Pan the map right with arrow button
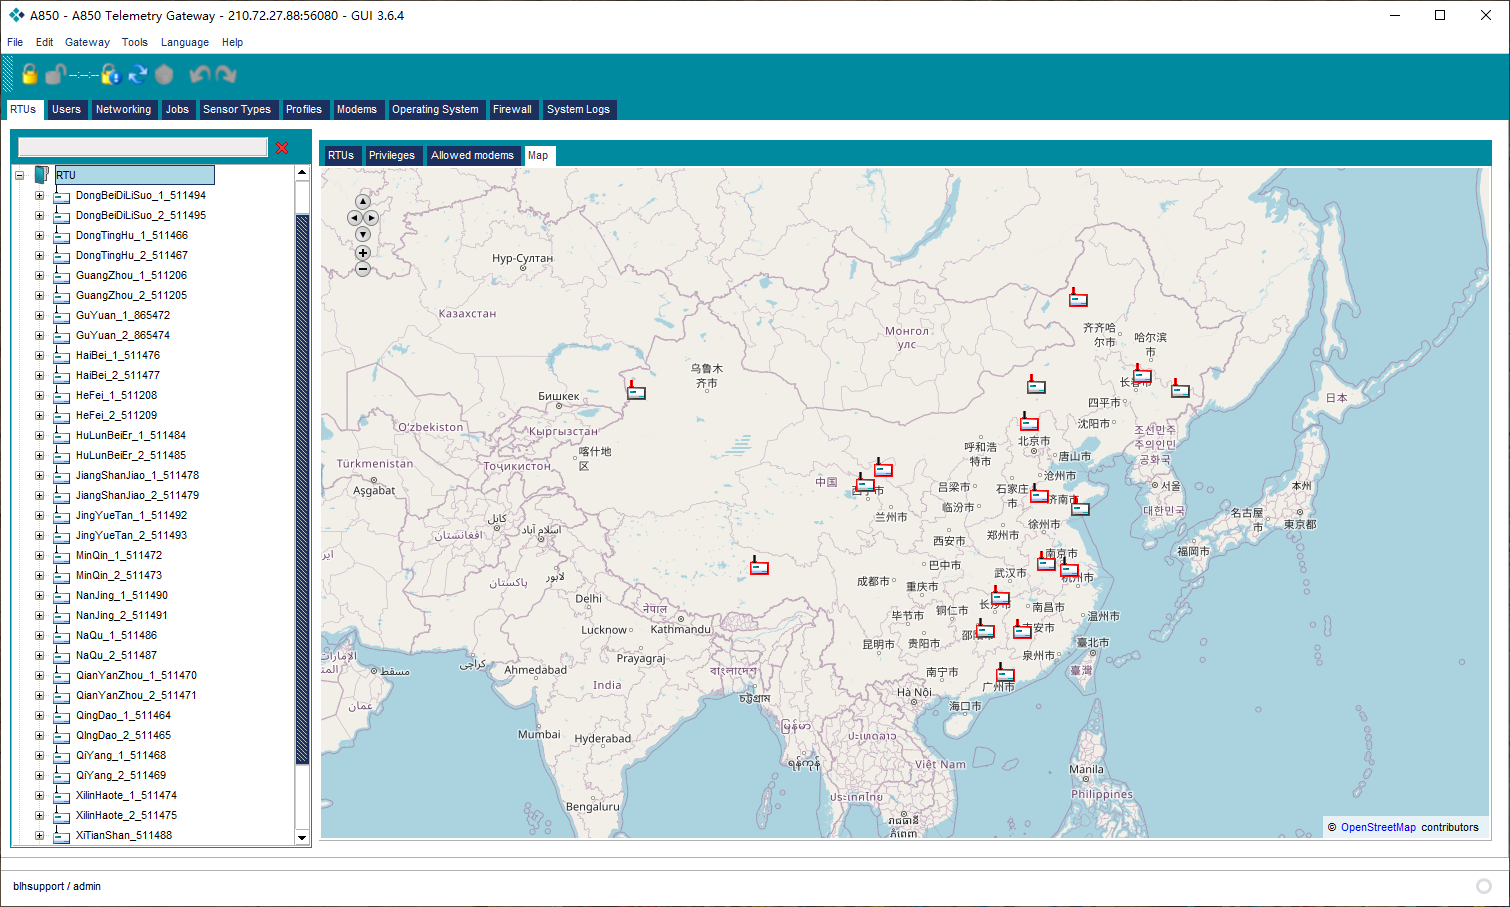Image resolution: width=1510 pixels, height=907 pixels. pos(372,218)
